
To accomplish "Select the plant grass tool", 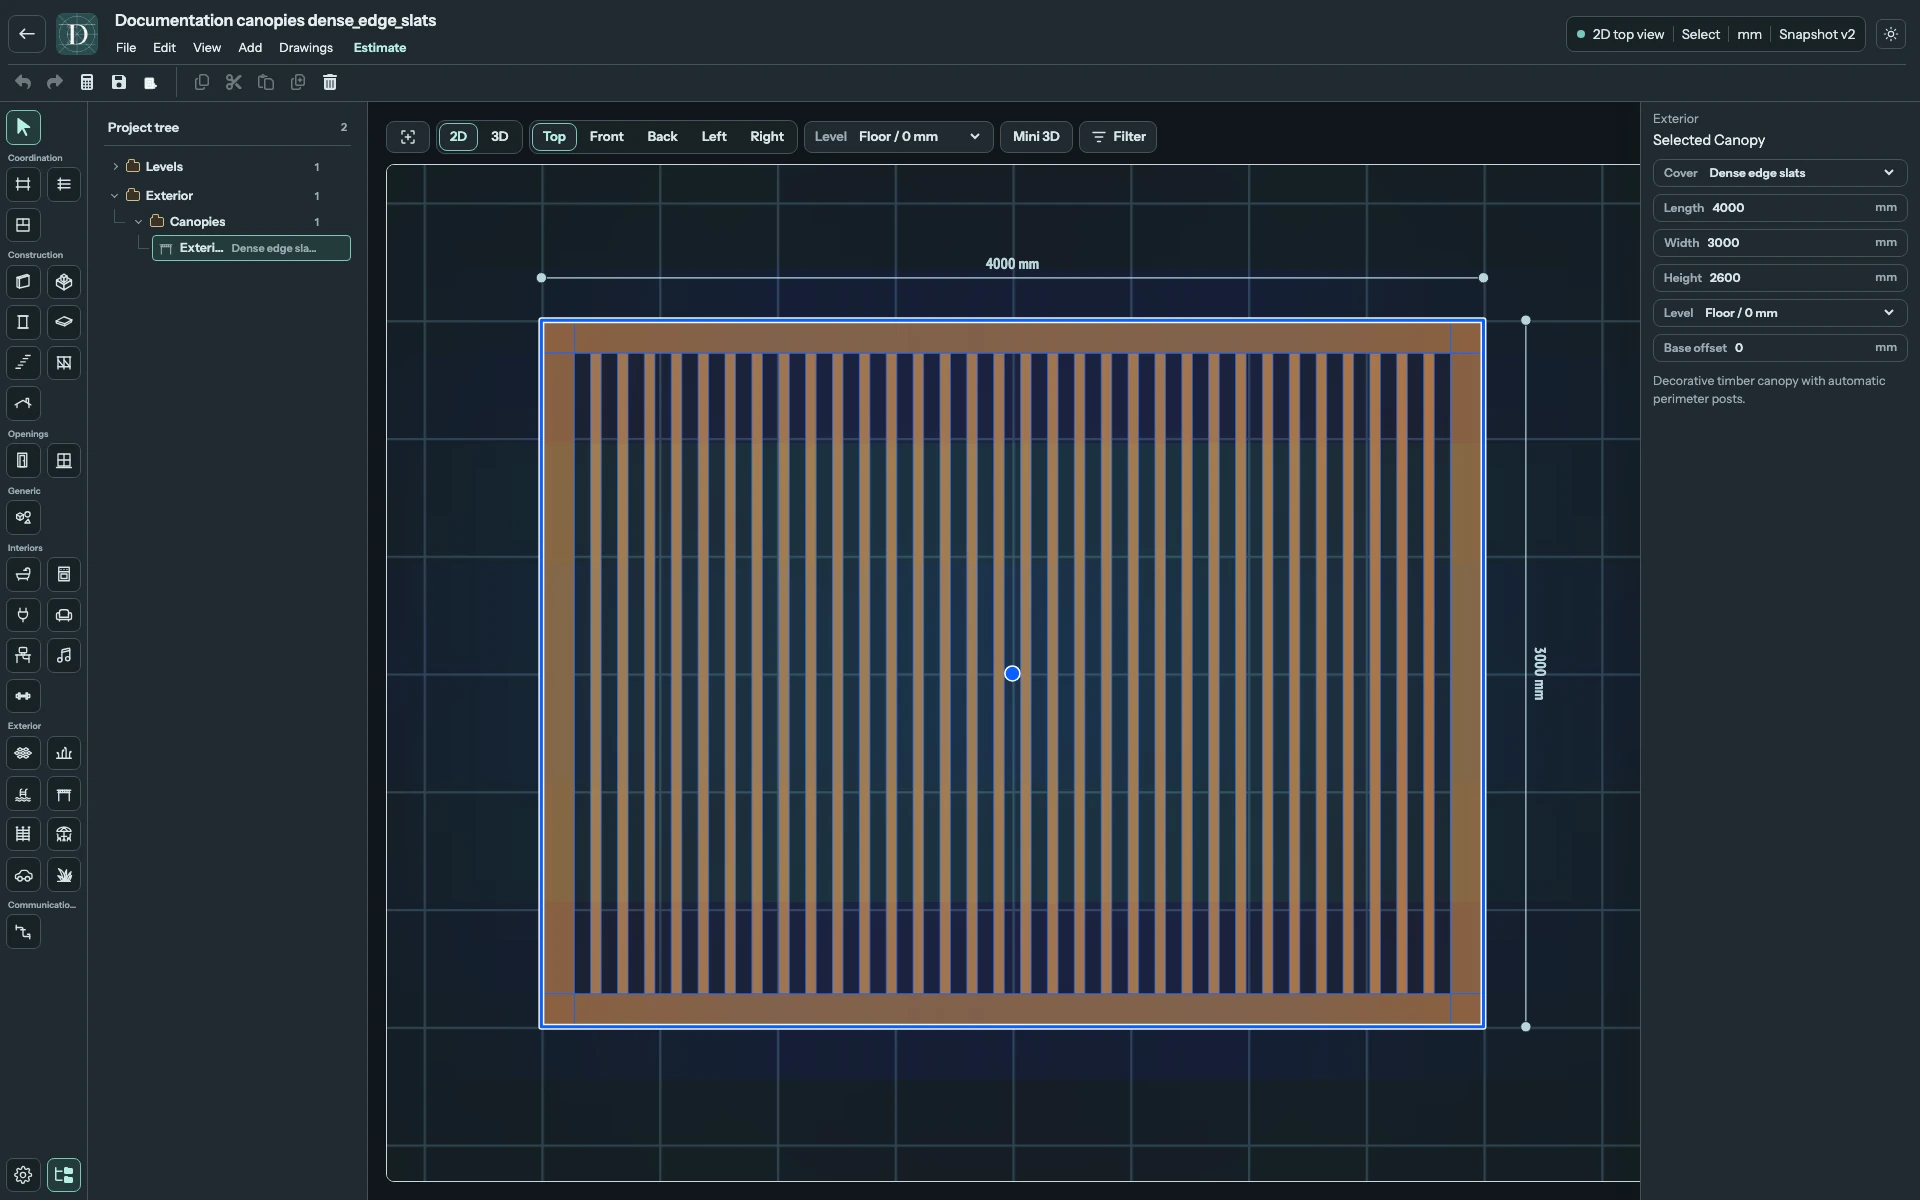I will tap(64, 875).
